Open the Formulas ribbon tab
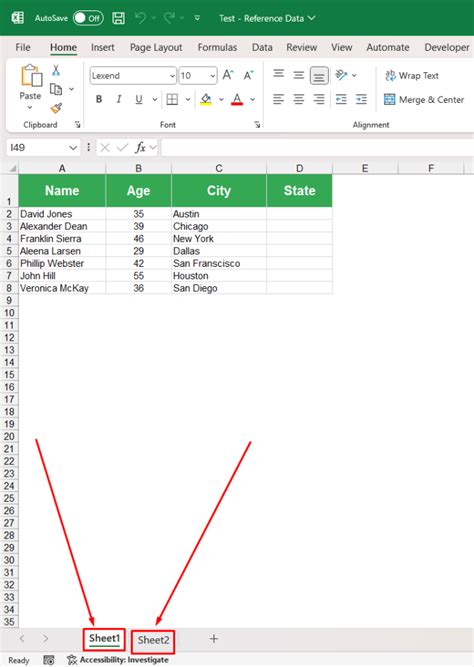The width and height of the screenshot is (474, 667). [x=217, y=47]
